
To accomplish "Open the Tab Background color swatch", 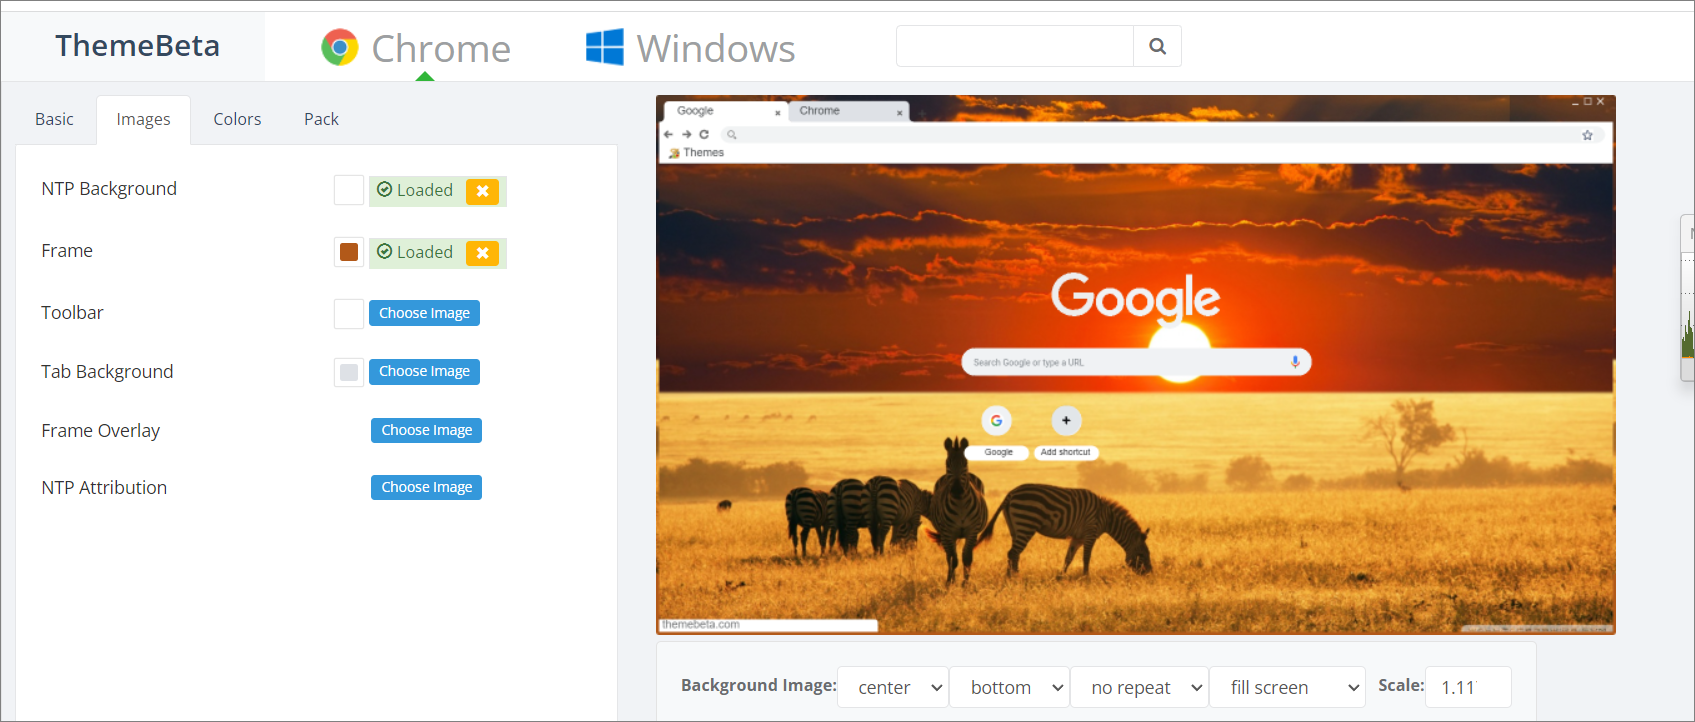I will [x=349, y=372].
